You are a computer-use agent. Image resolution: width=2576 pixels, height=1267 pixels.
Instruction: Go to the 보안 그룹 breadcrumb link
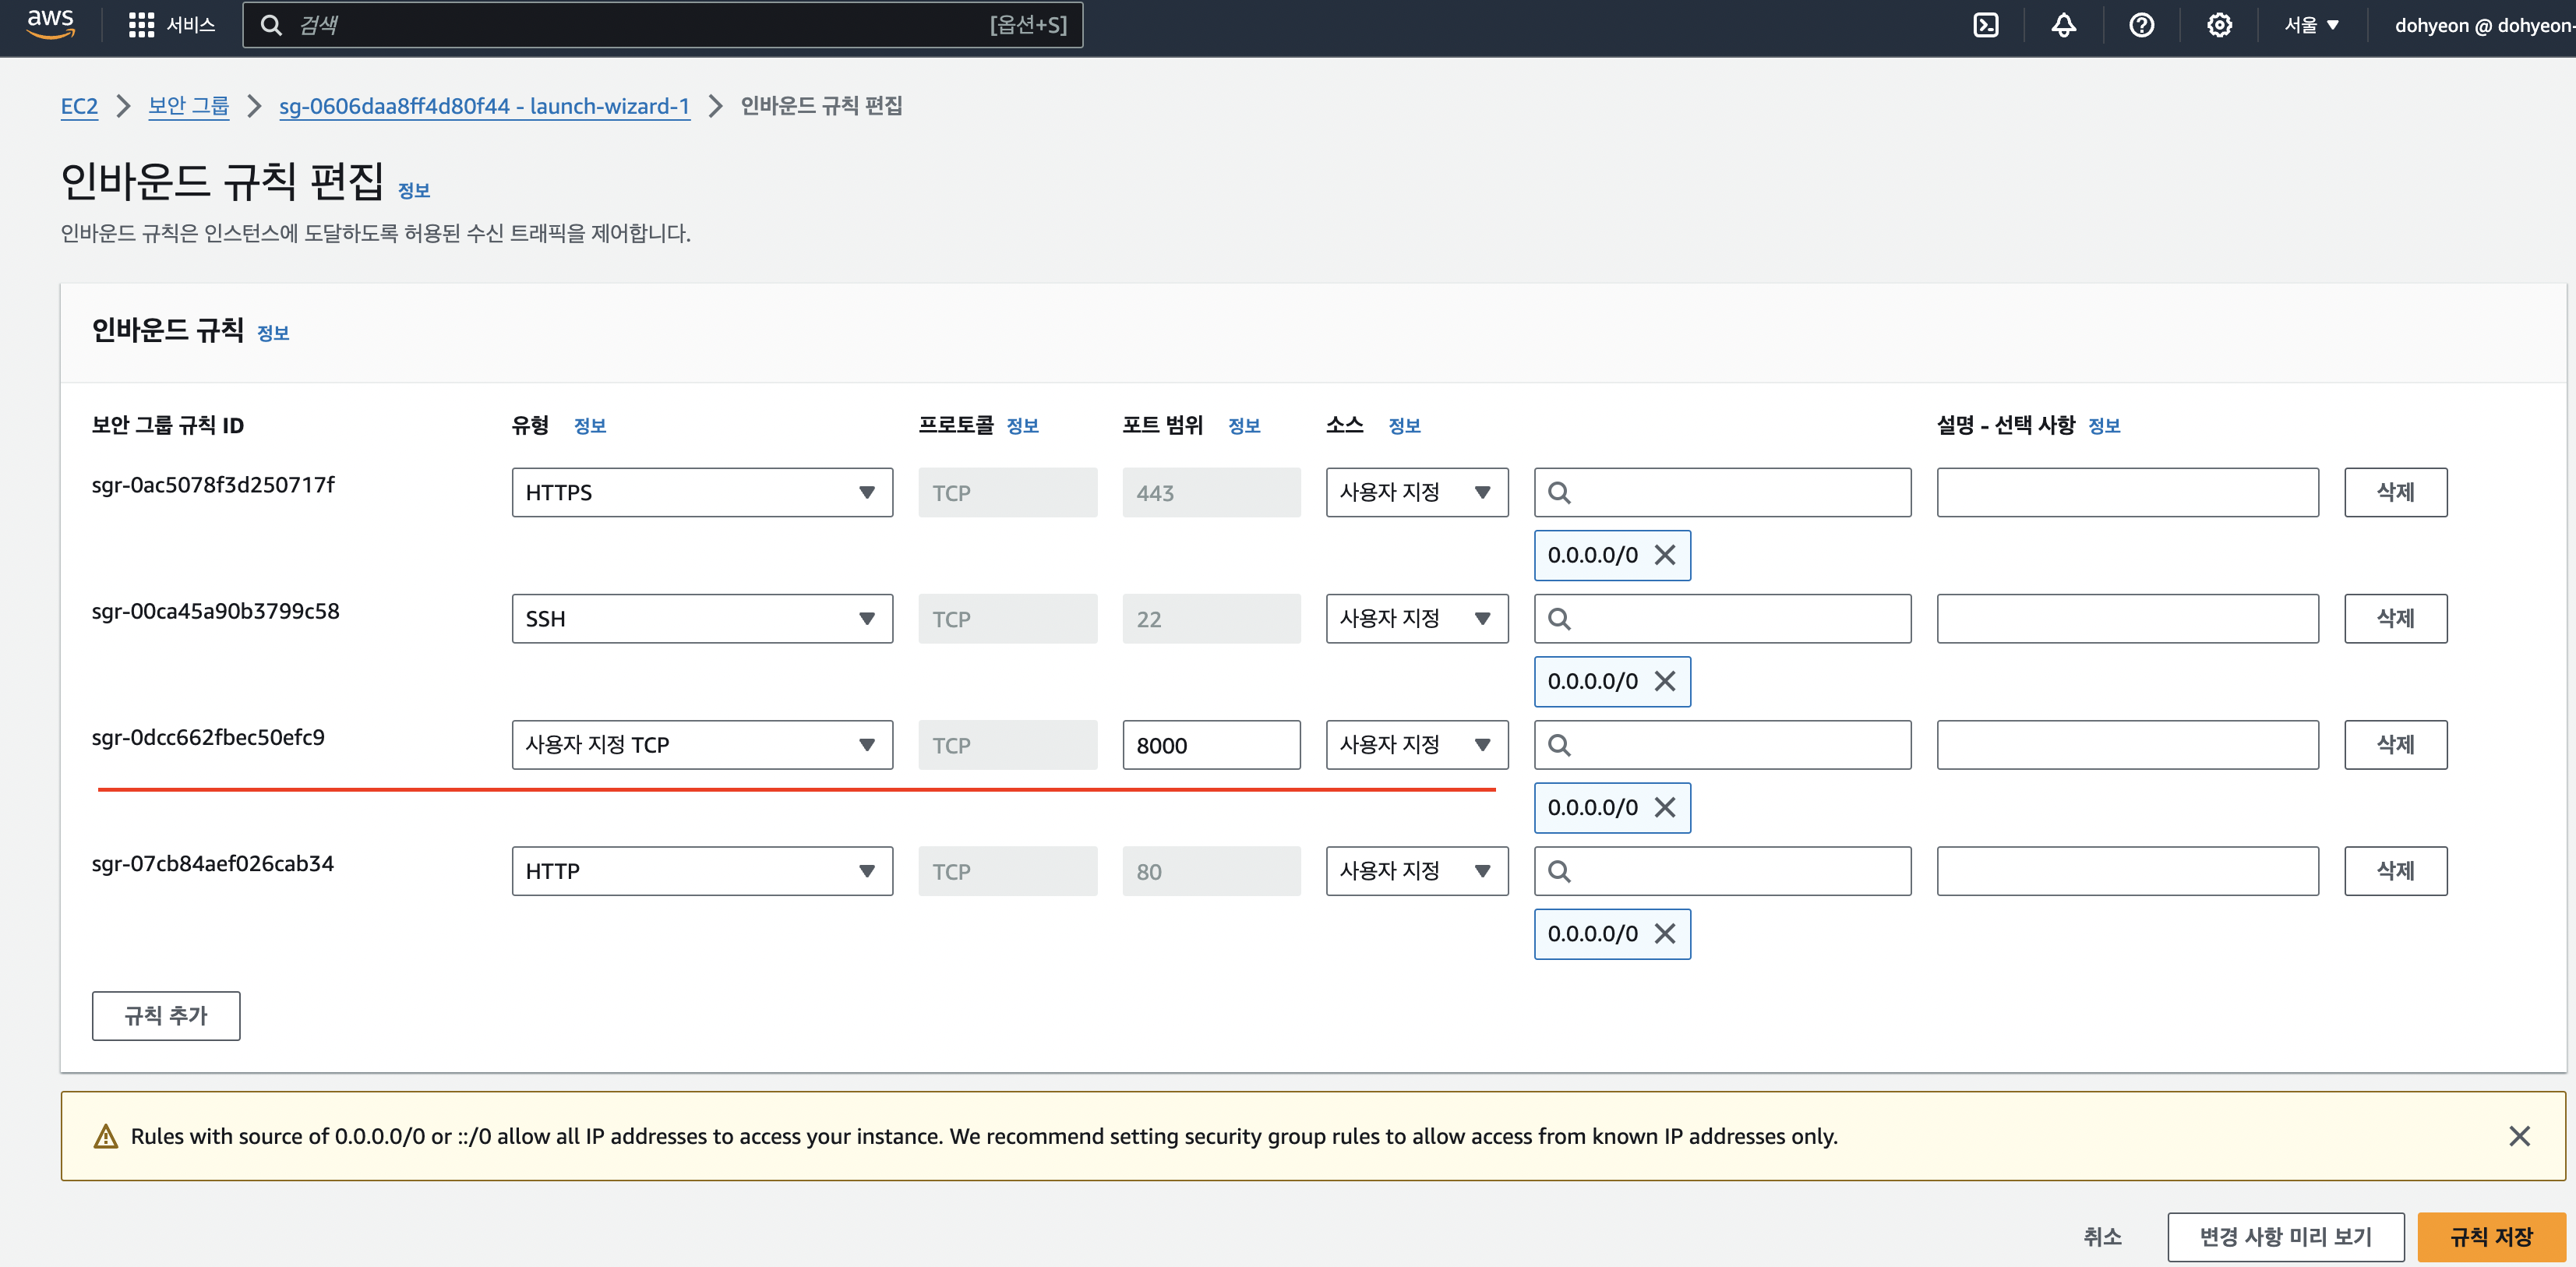point(188,106)
